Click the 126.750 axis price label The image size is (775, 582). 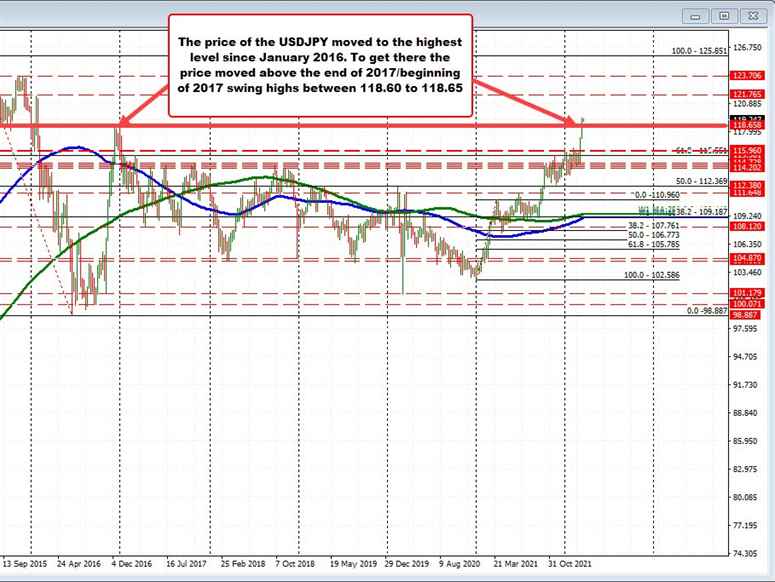coord(747,48)
